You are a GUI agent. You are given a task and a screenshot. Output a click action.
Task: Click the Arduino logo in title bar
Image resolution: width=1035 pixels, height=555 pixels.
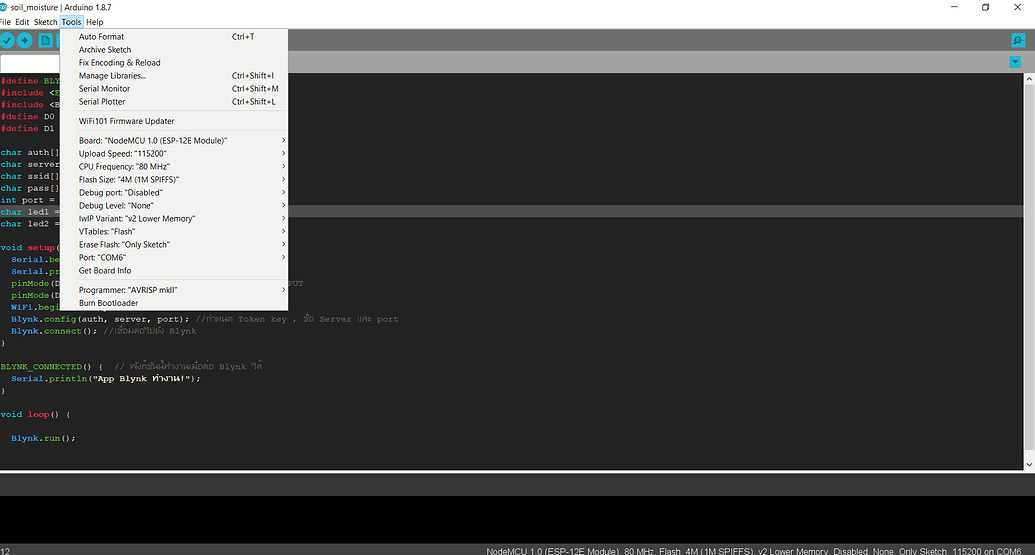tap(4, 7)
